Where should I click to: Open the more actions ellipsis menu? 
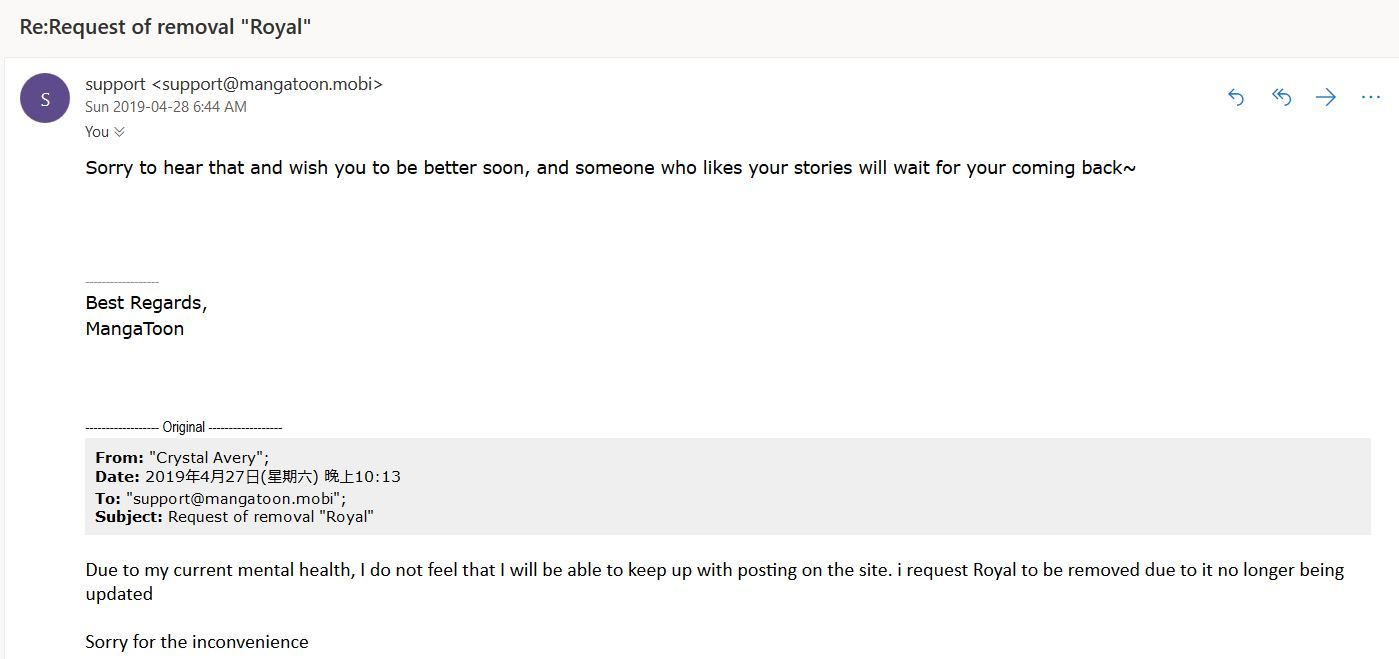pos(1370,97)
